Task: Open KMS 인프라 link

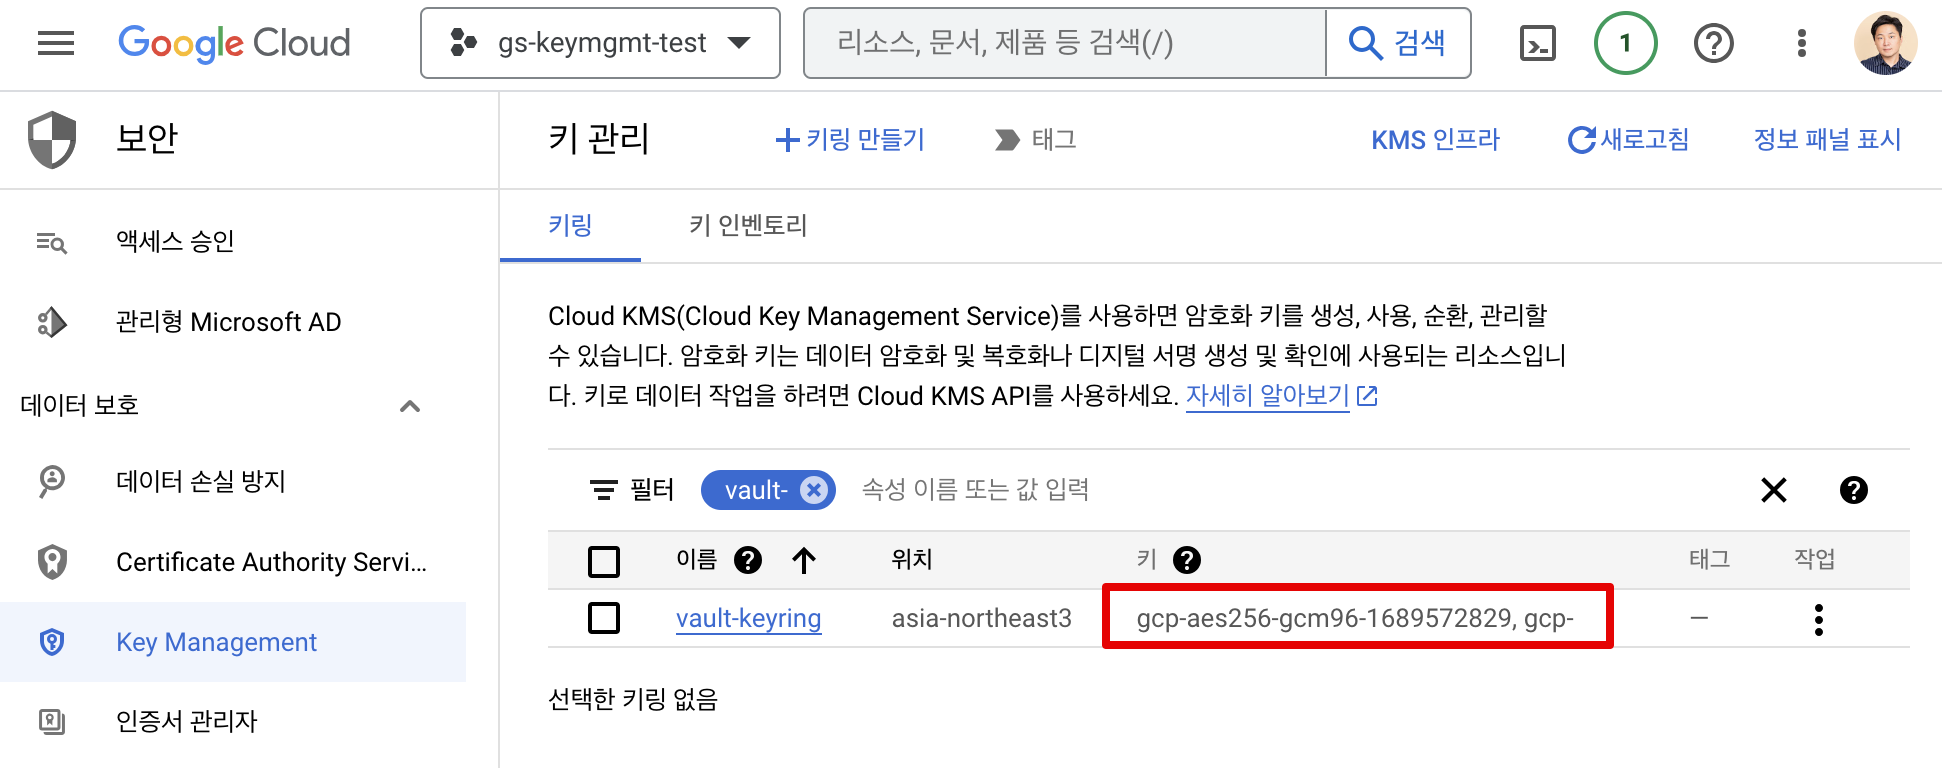Action: point(1435,140)
